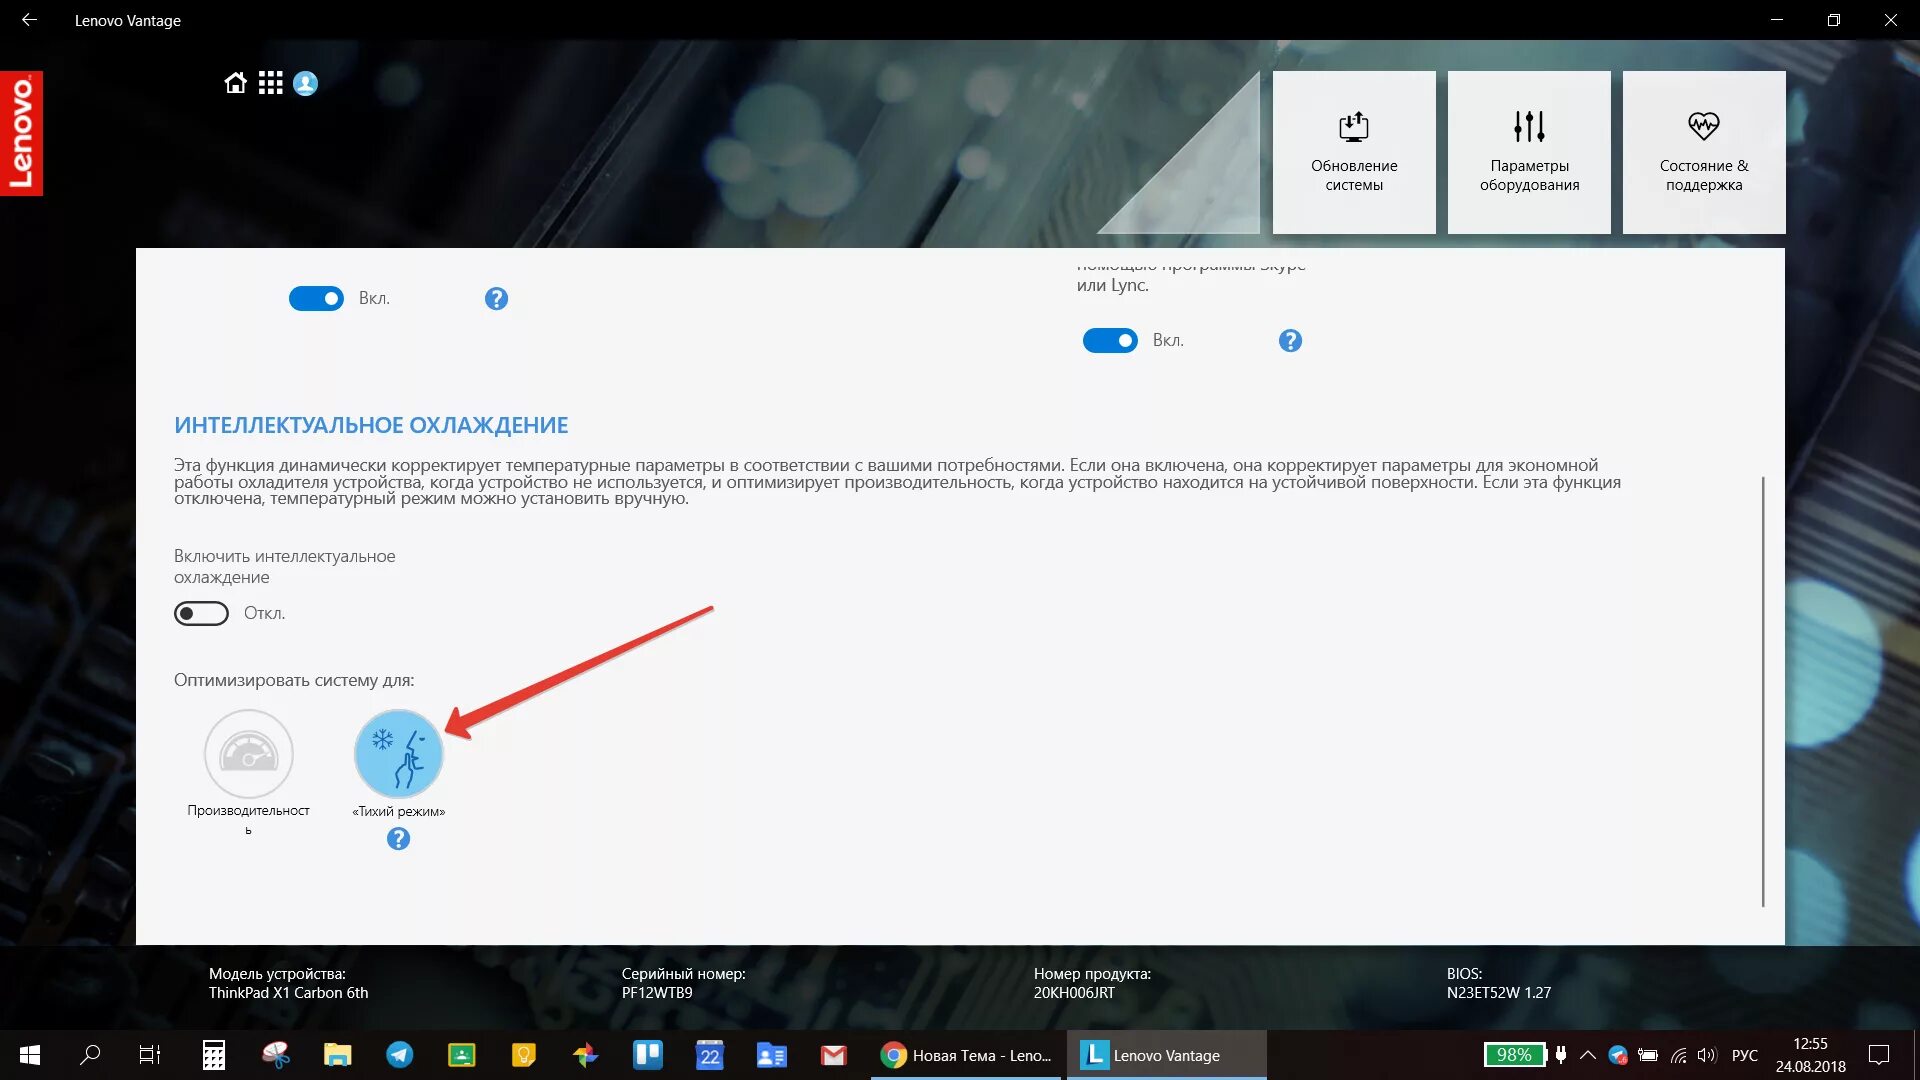The width and height of the screenshot is (1920, 1080).
Task: Launch Calculator from the taskbar
Action: click(x=214, y=1055)
